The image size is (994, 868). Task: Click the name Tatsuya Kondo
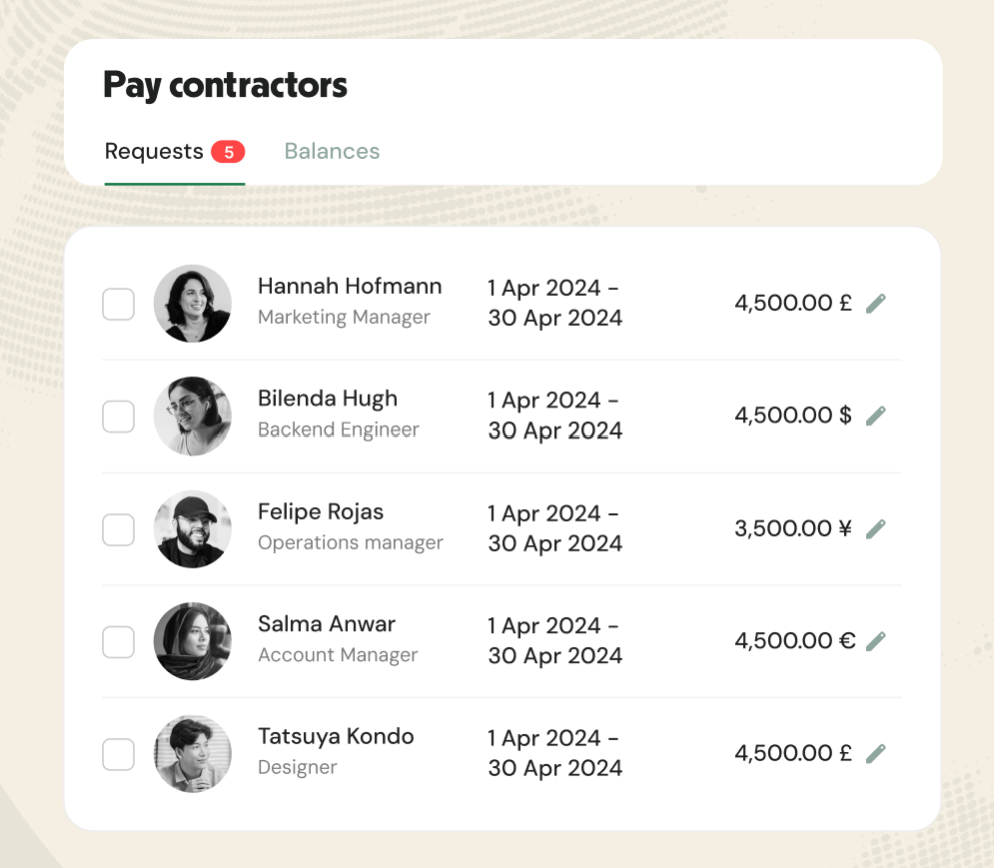point(335,735)
